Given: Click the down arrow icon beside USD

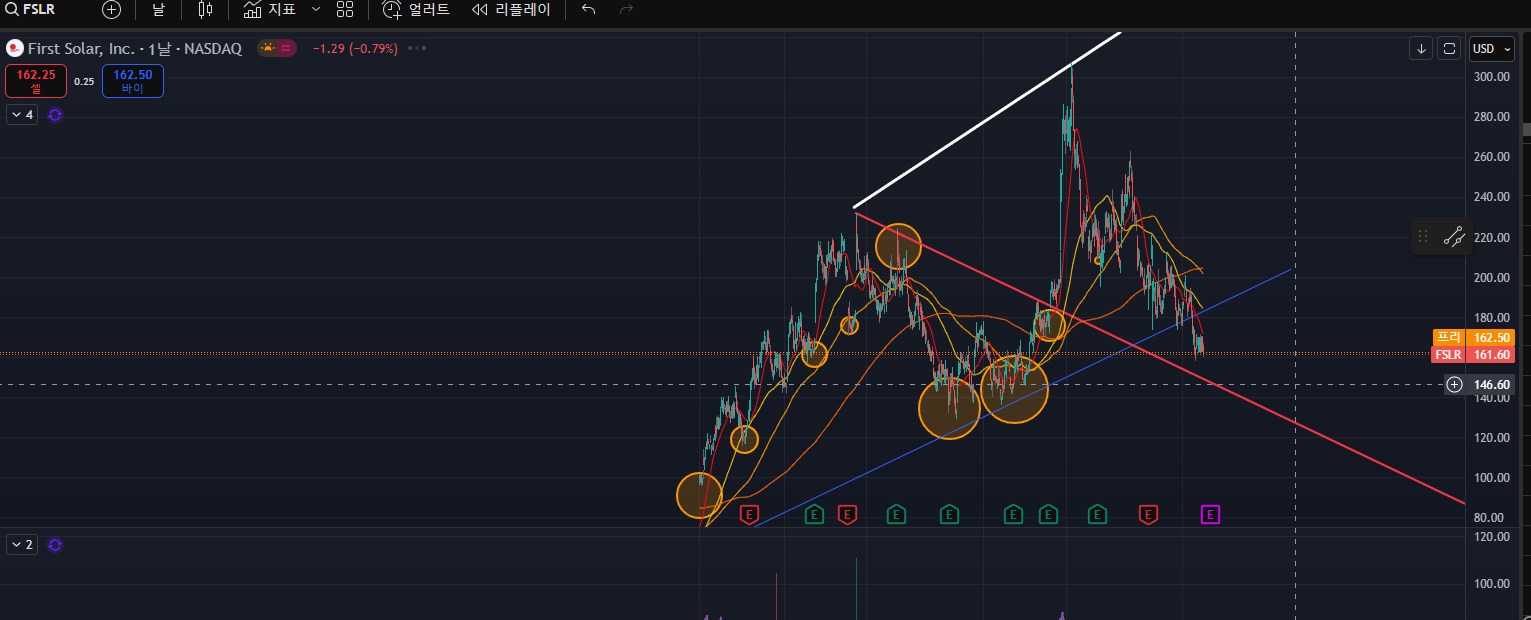Looking at the screenshot, I should pyautogui.click(x=1421, y=49).
